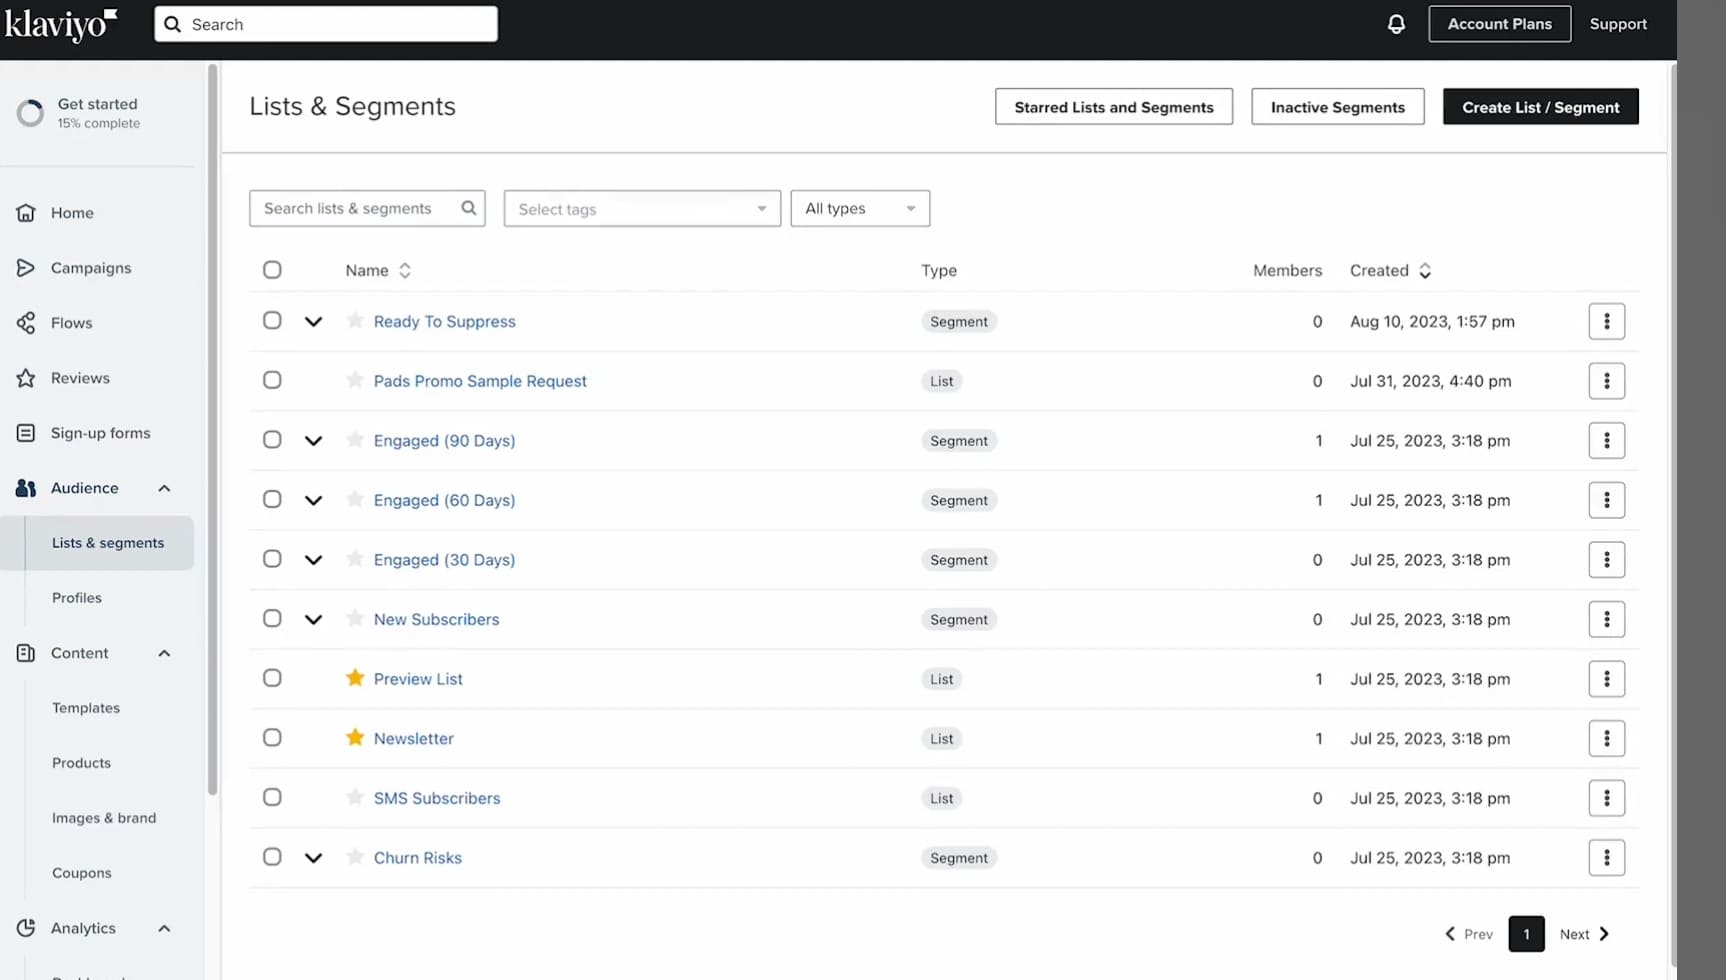Check the Engaged (90 Days) checkbox
The height and width of the screenshot is (980, 1726).
272,439
